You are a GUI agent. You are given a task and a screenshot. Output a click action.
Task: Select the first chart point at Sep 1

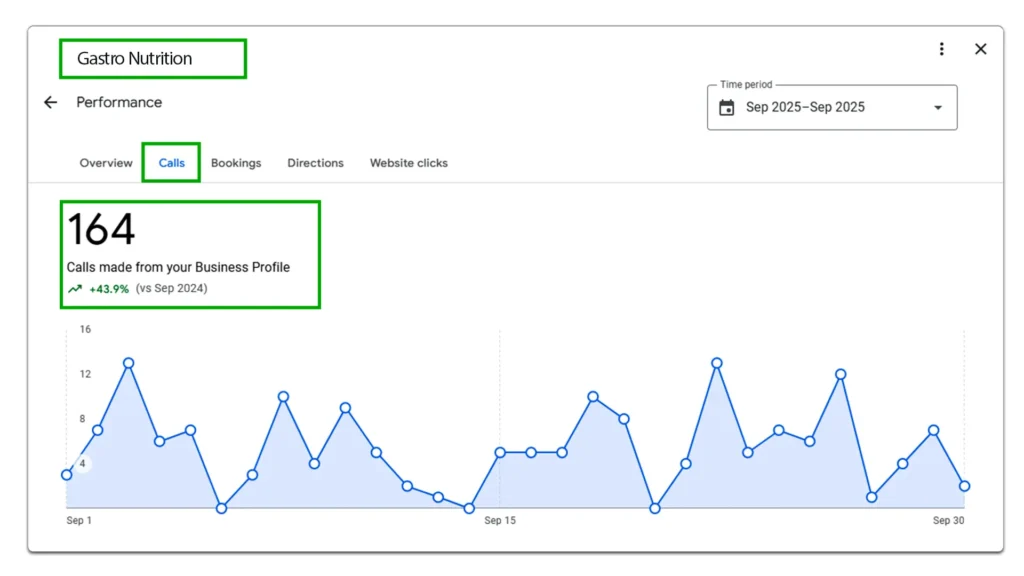pyautogui.click(x=67, y=474)
